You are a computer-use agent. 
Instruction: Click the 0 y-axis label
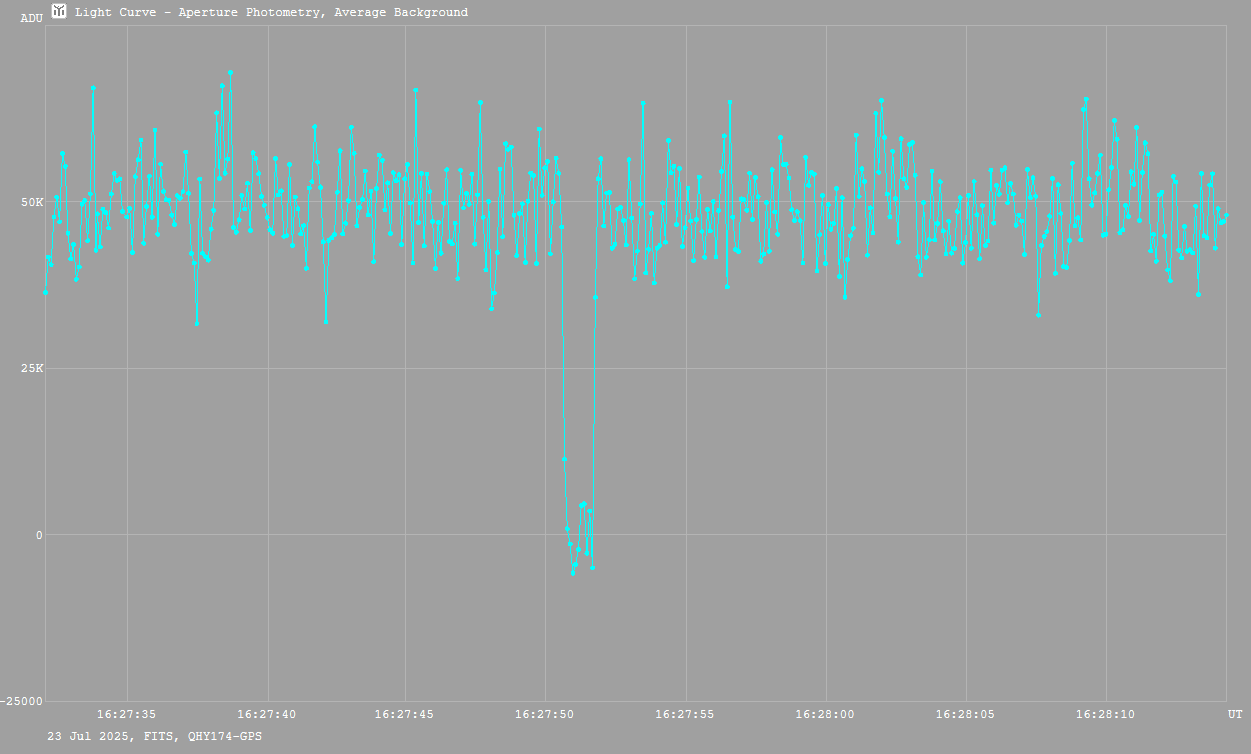[39, 535]
